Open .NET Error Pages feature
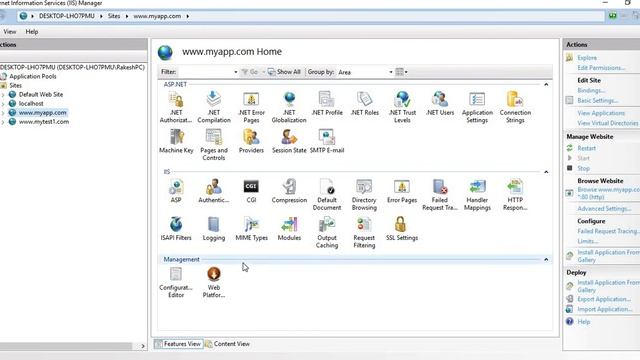 click(x=251, y=107)
